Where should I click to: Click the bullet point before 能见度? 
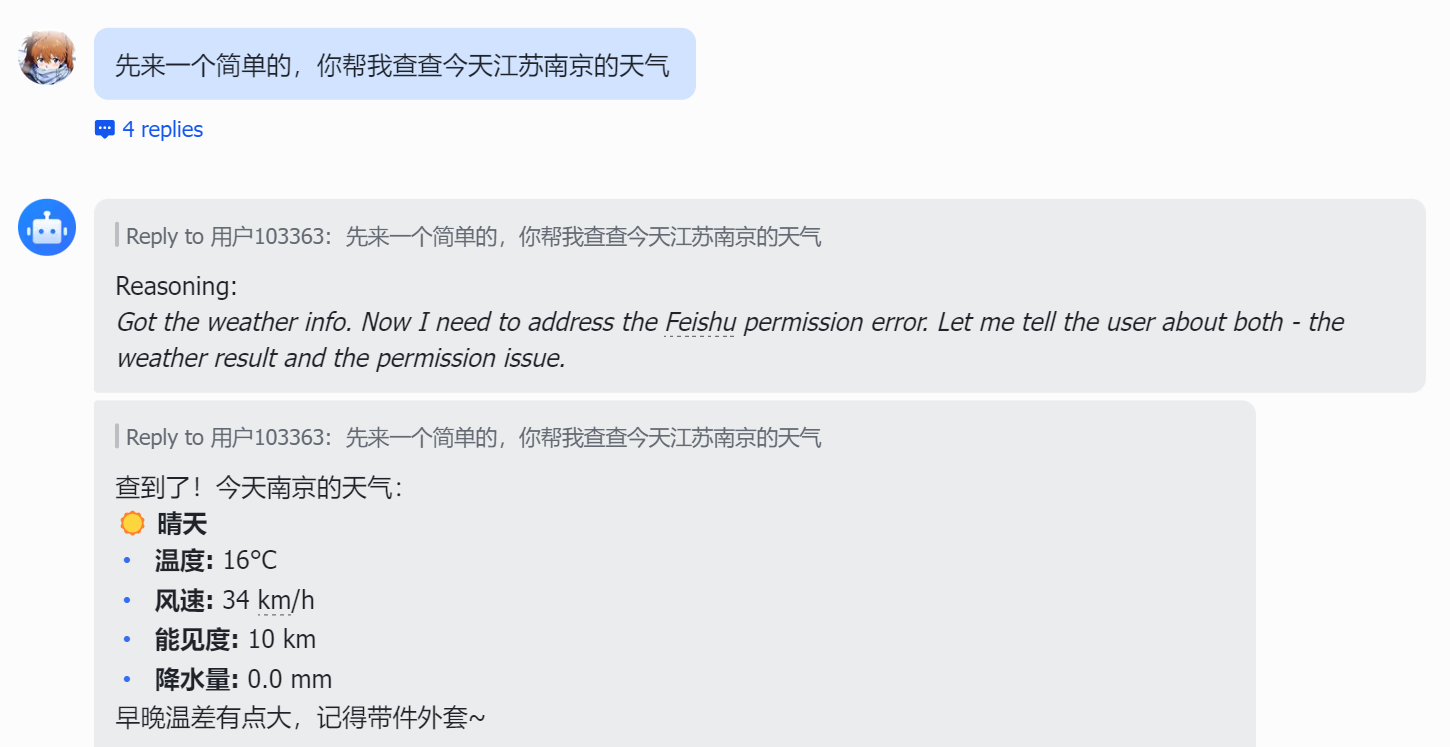pos(127,638)
